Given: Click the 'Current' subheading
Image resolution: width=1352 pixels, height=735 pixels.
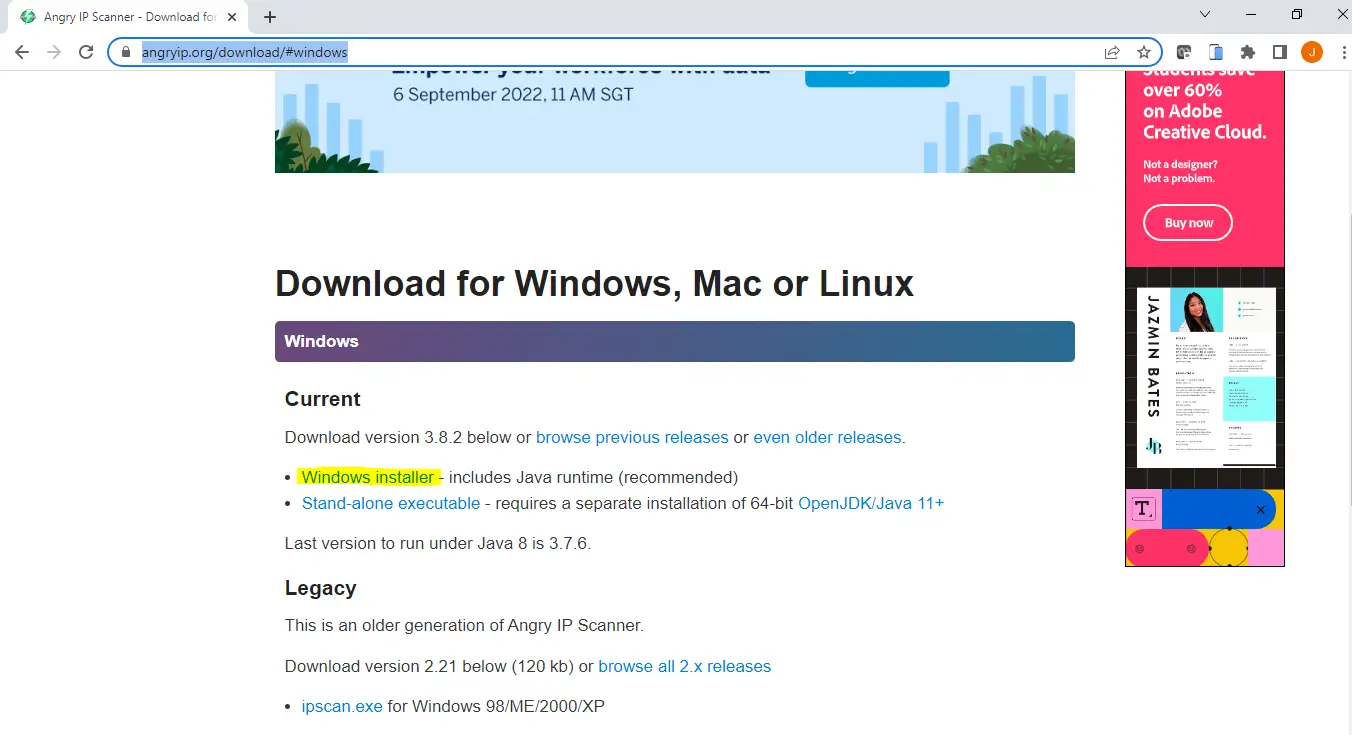Looking at the screenshot, I should (x=322, y=399).
